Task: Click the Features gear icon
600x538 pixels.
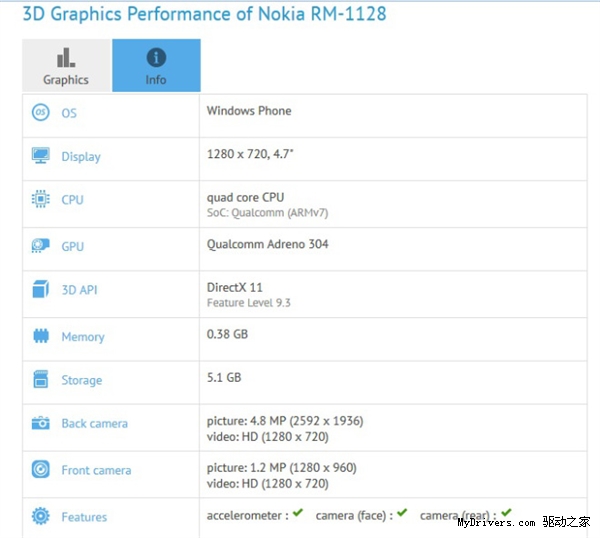Action: point(41,517)
